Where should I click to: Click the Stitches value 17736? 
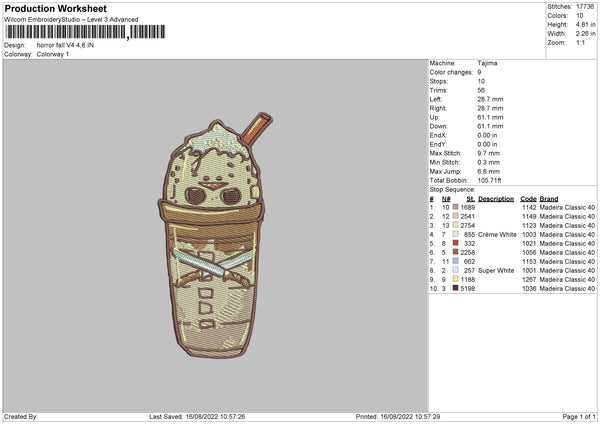pos(585,7)
